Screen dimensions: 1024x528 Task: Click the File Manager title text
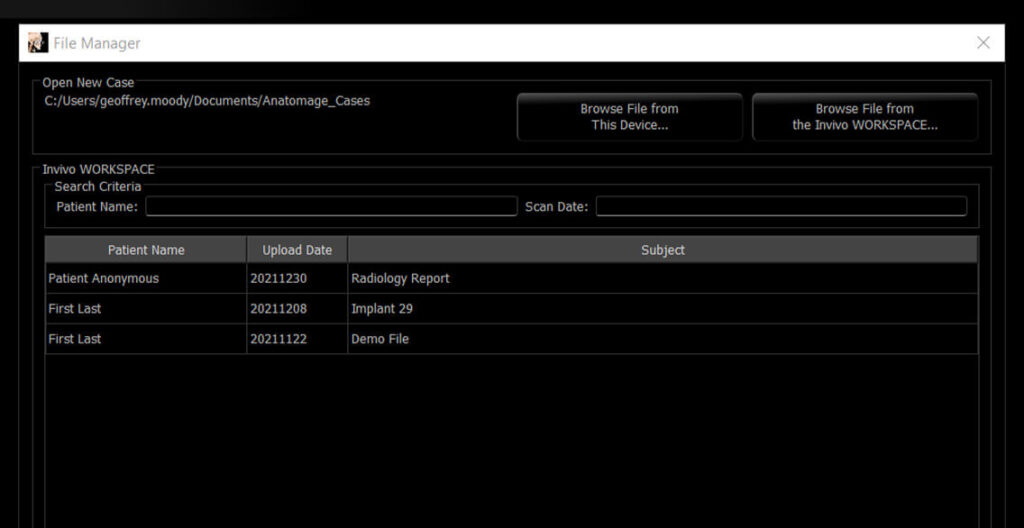pyautogui.click(x=97, y=43)
